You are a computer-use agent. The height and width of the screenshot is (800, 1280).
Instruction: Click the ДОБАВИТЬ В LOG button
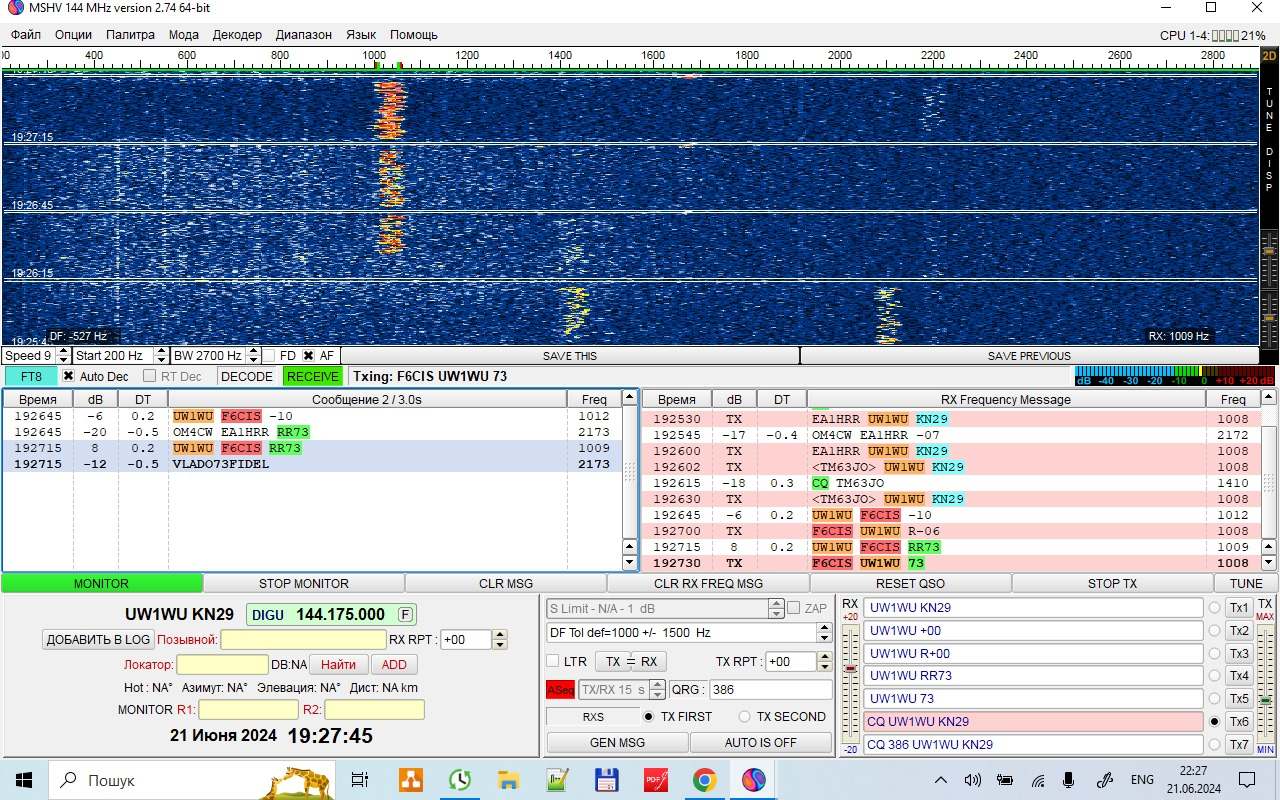point(98,640)
